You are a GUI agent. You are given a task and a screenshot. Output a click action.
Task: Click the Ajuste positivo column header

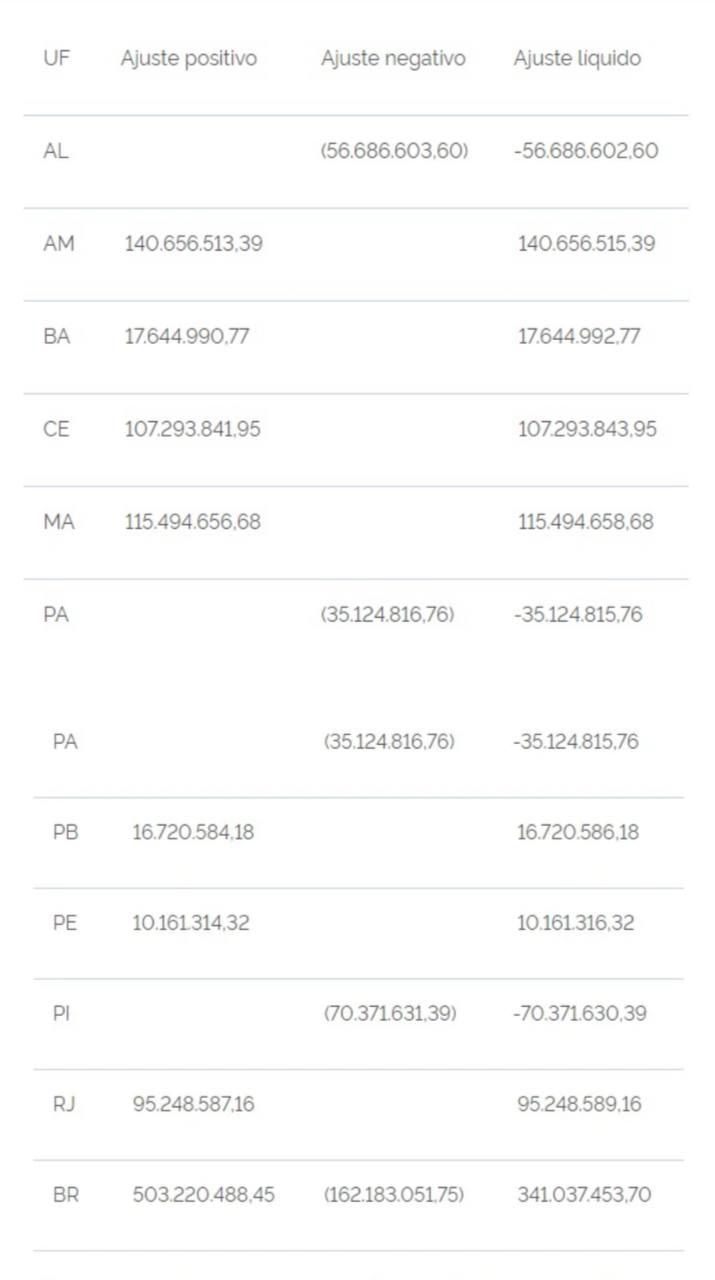tap(188, 58)
